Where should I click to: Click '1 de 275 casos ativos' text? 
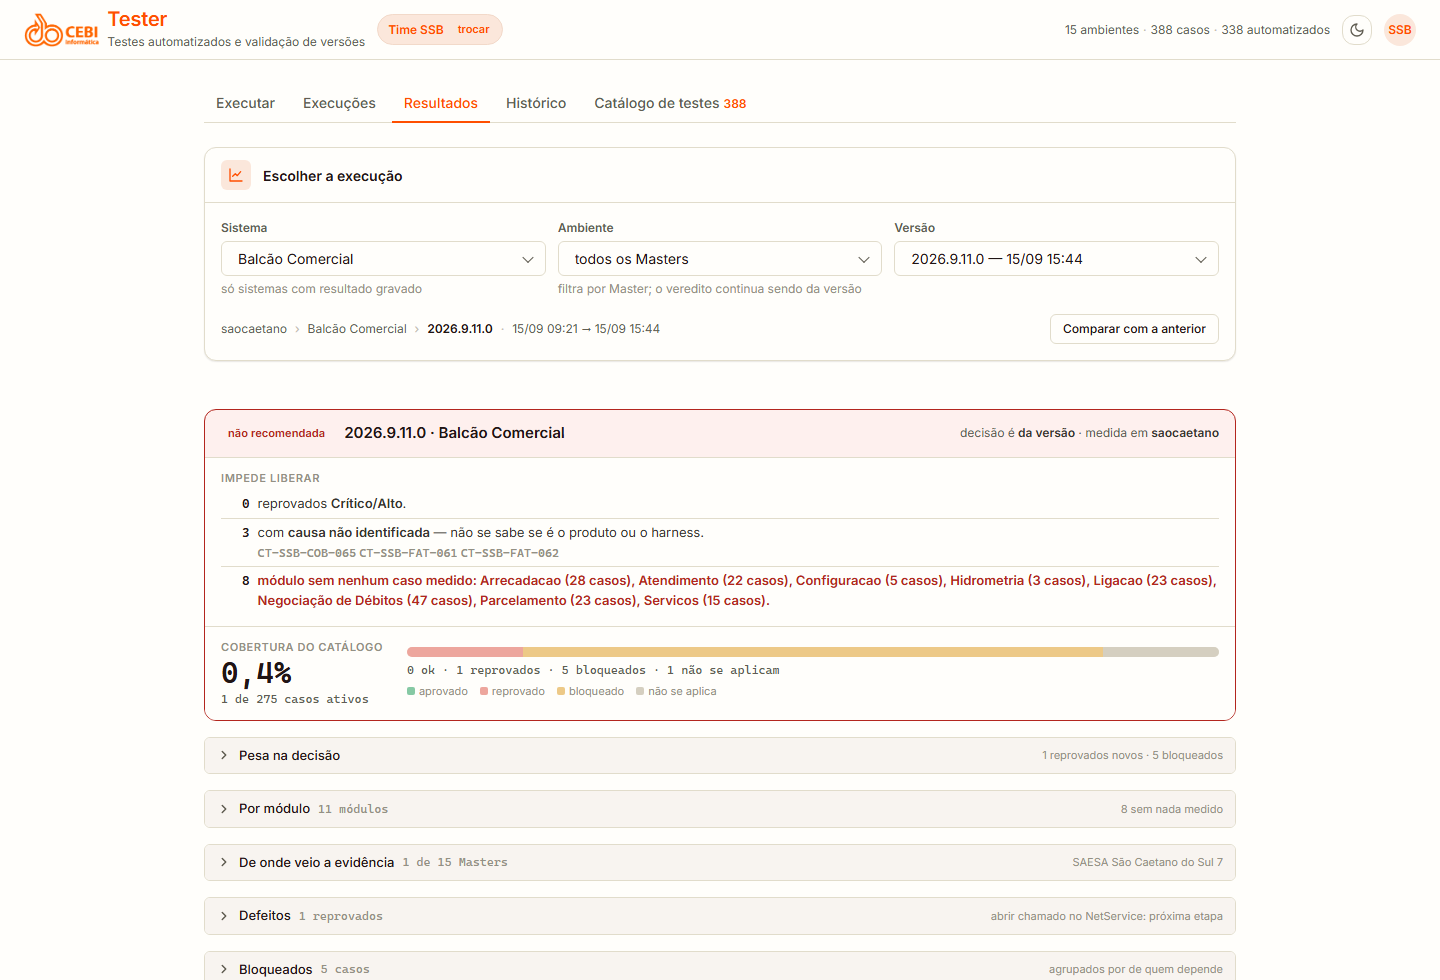click(x=295, y=699)
